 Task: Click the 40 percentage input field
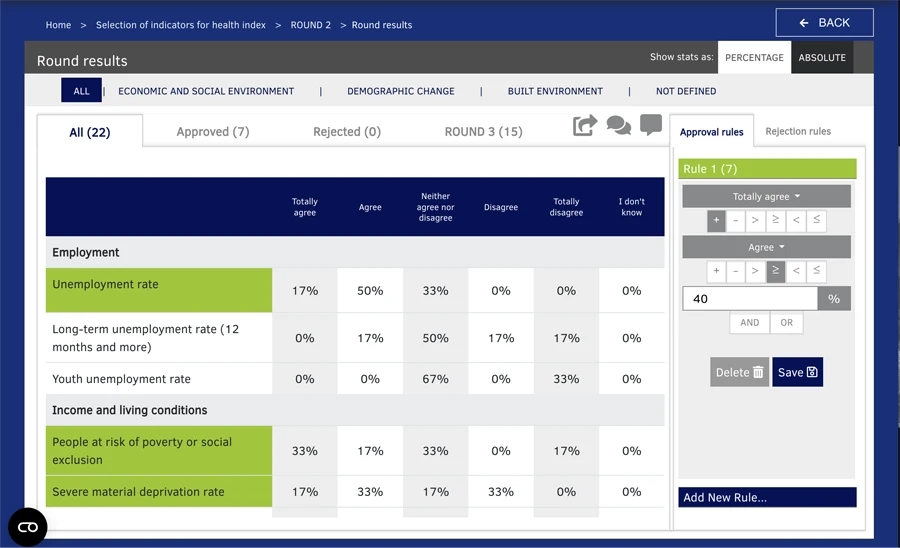[750, 298]
